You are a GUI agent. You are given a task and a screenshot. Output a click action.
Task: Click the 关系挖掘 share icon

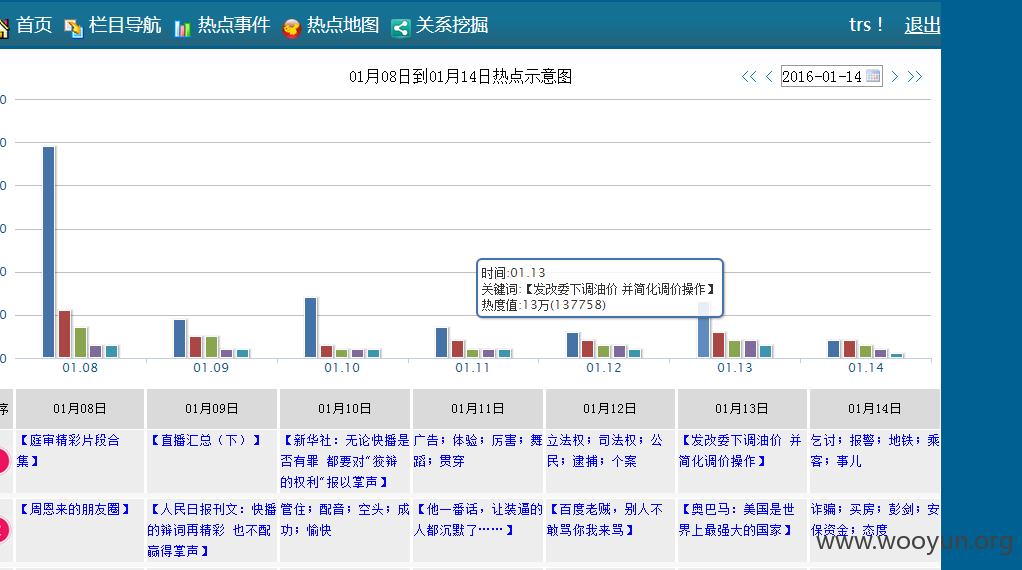[x=400, y=28]
